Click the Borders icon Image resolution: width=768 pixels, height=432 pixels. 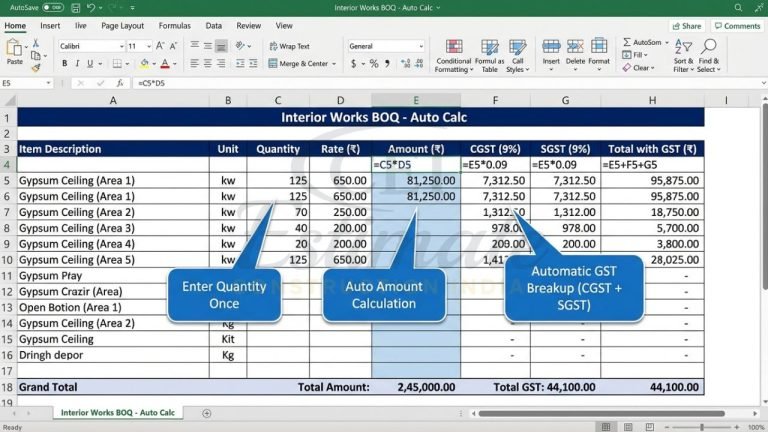pos(117,63)
